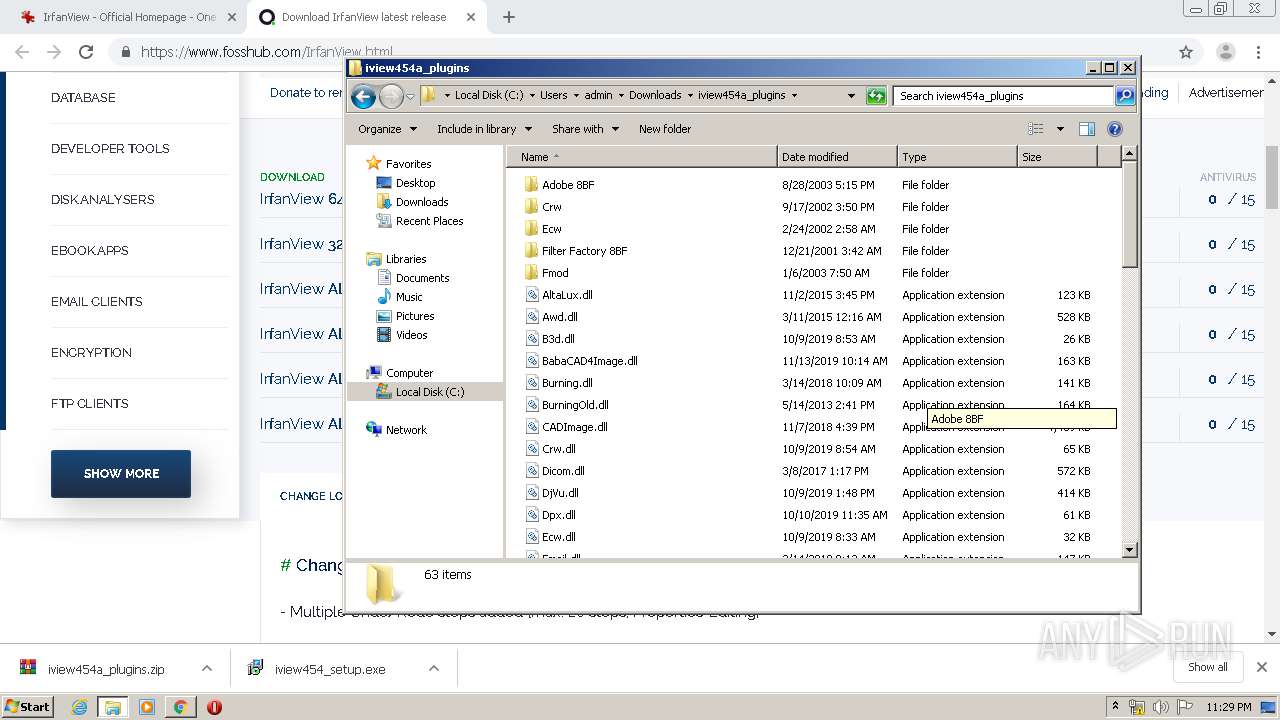The height and width of the screenshot is (720, 1280).
Task: Select the Ecw folder icon
Action: click(x=531, y=229)
